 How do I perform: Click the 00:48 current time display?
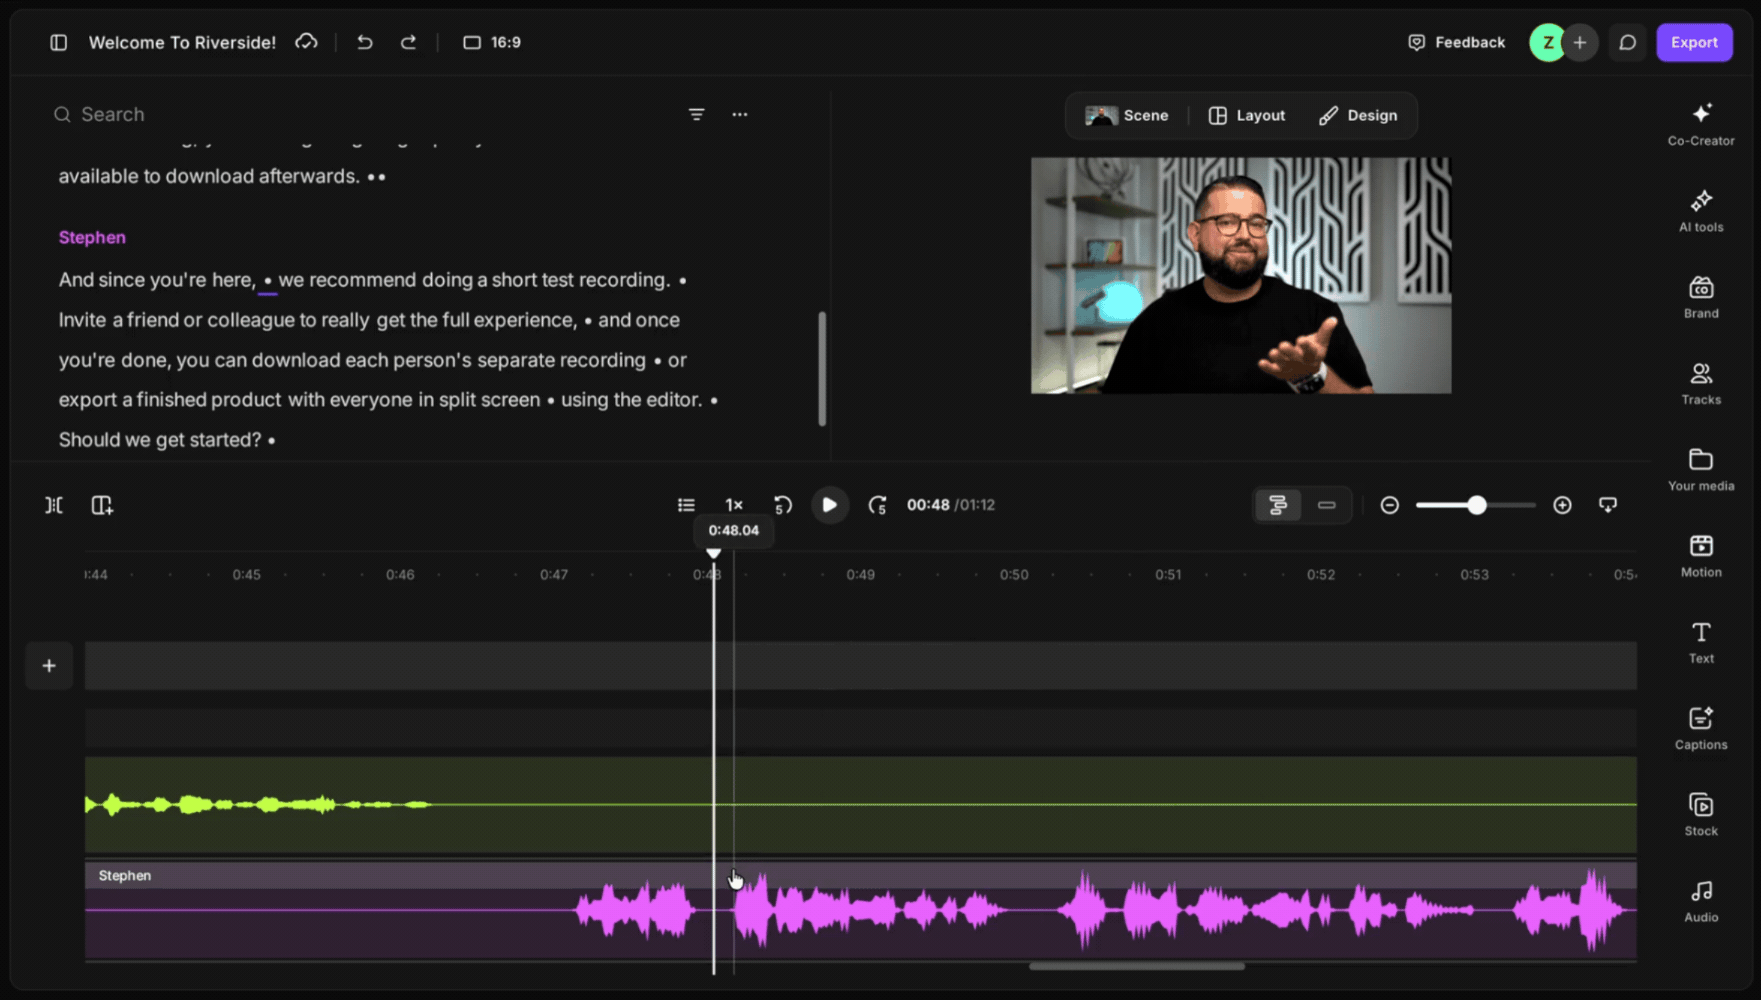pyautogui.click(x=928, y=505)
